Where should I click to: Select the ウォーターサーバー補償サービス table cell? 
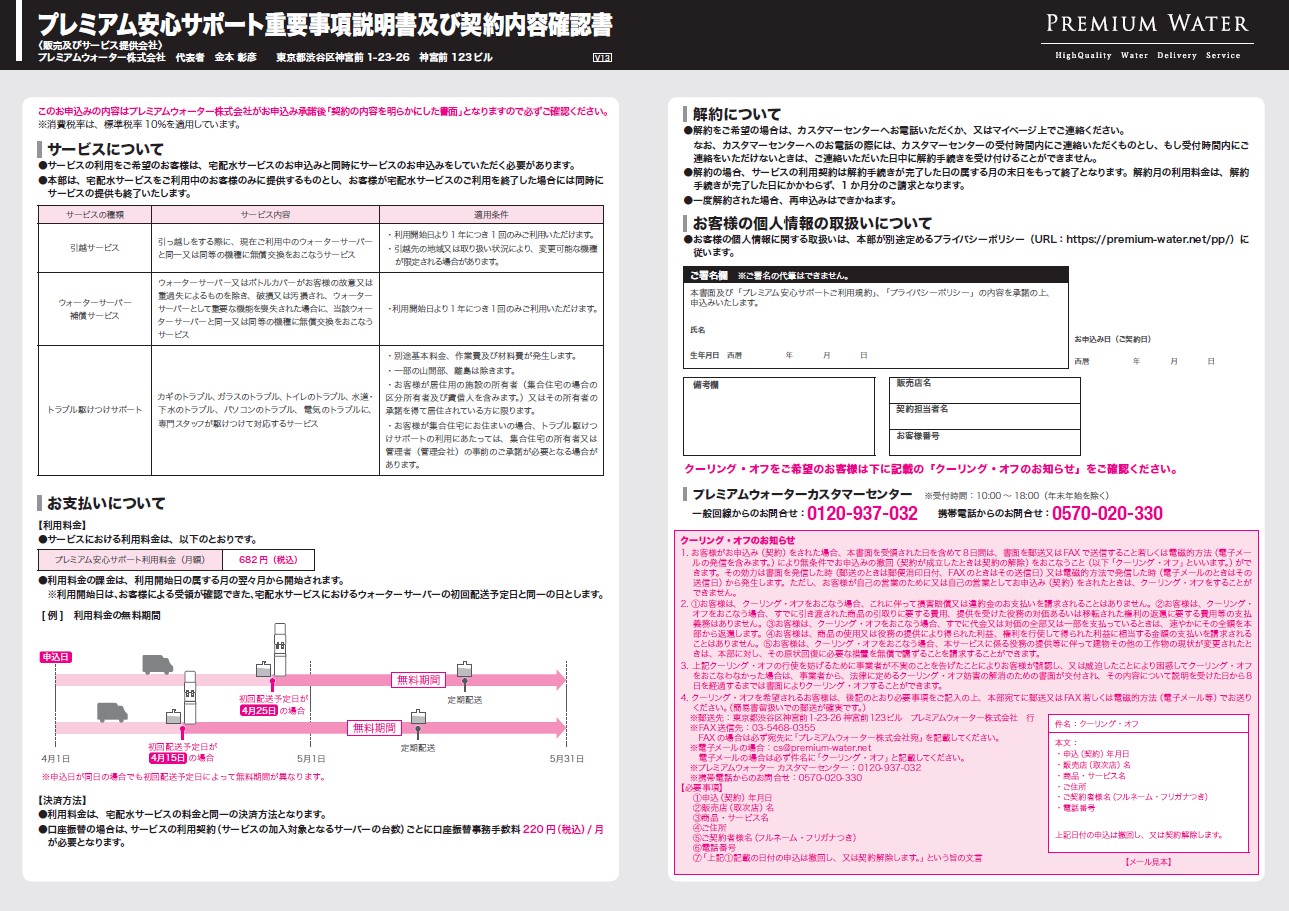94,308
